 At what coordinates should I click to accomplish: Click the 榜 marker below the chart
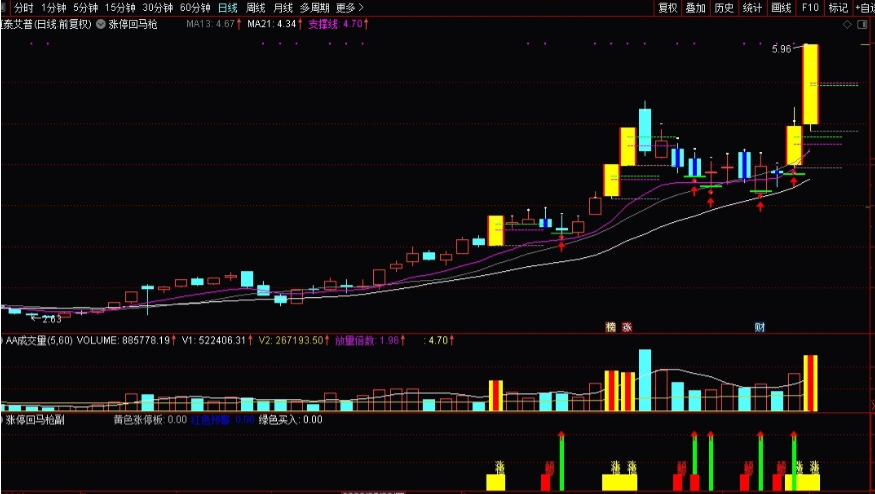tap(611, 327)
